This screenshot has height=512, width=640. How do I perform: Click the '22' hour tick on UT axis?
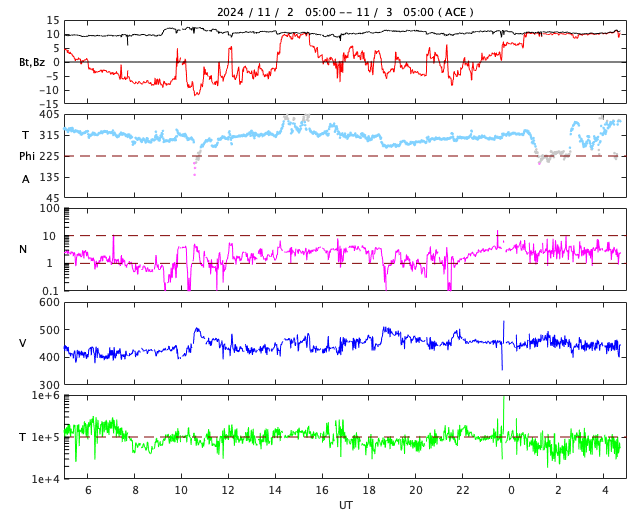(x=463, y=490)
